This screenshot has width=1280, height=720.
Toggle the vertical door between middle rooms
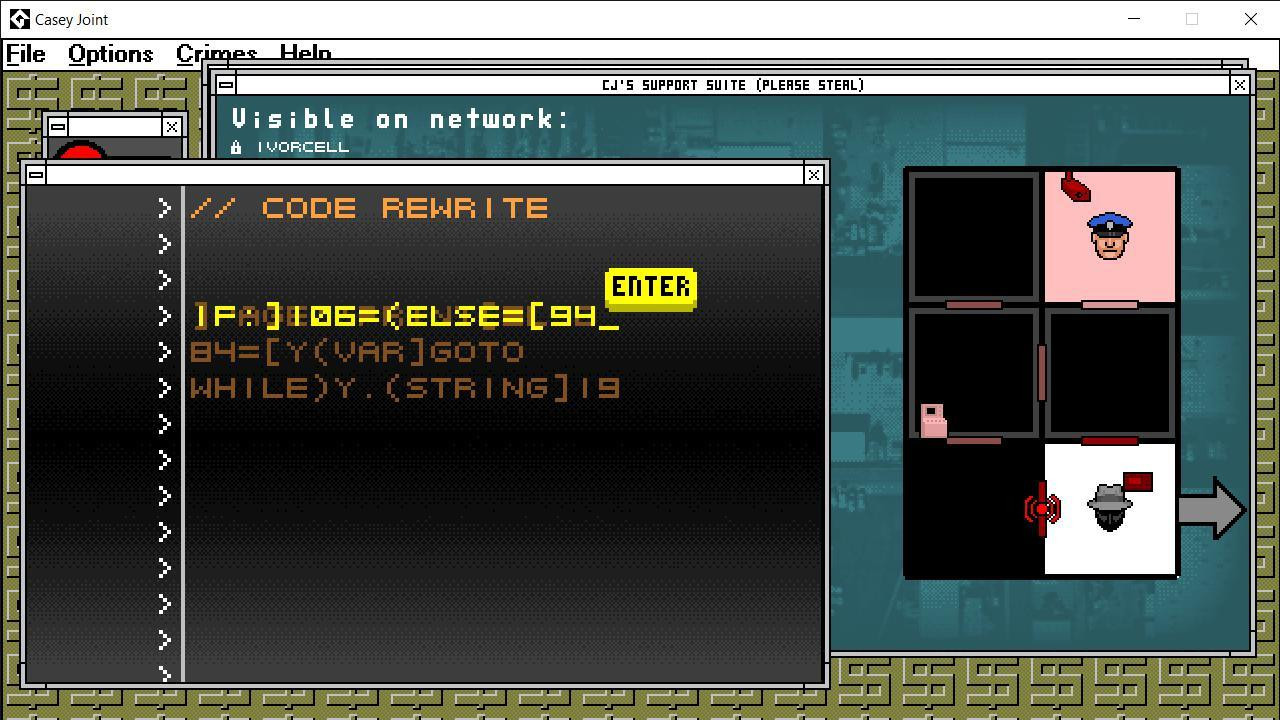coord(1041,372)
